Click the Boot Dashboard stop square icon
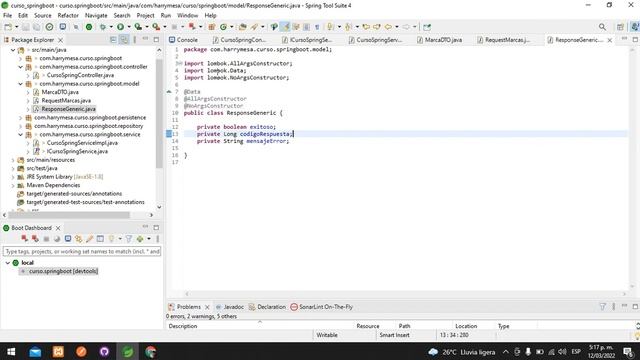Screen dimensions: 640x360 coord(47,239)
